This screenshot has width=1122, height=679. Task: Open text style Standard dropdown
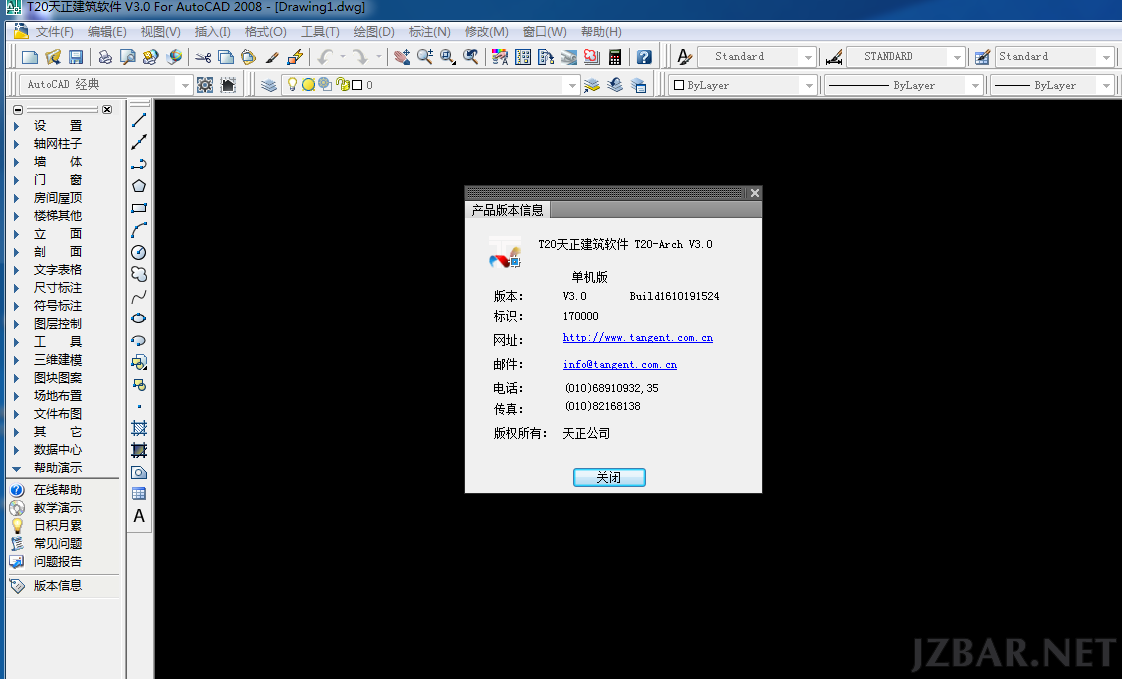(809, 57)
